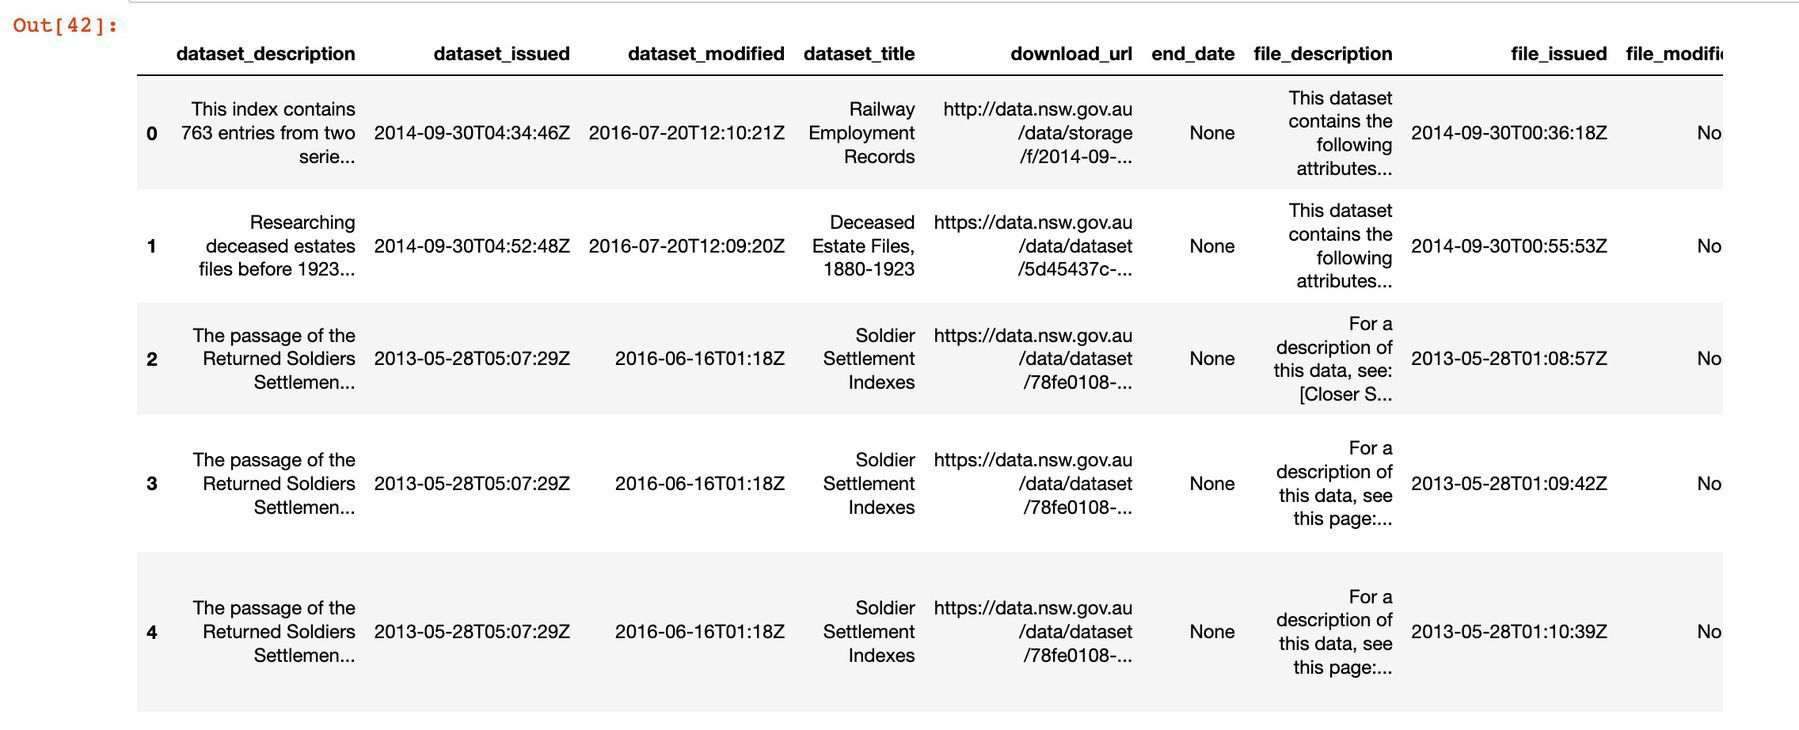The width and height of the screenshot is (1799, 730).
Task: Click the 2014-09-30T04:34:46Z dataset_issued cell
Action: pos(472,133)
